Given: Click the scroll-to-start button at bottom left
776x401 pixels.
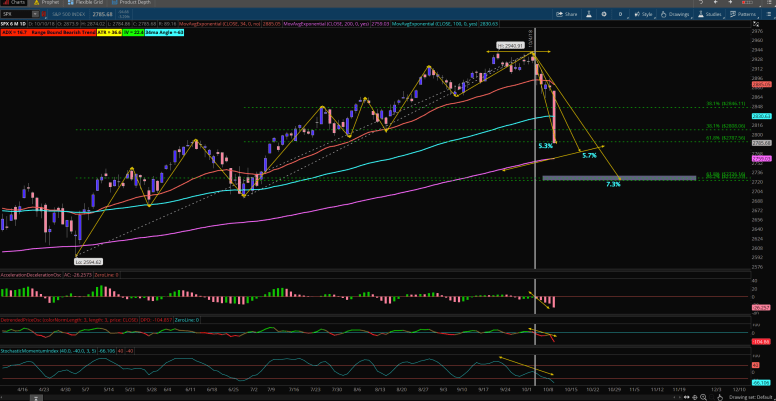Looking at the screenshot, I should tap(34, 397).
